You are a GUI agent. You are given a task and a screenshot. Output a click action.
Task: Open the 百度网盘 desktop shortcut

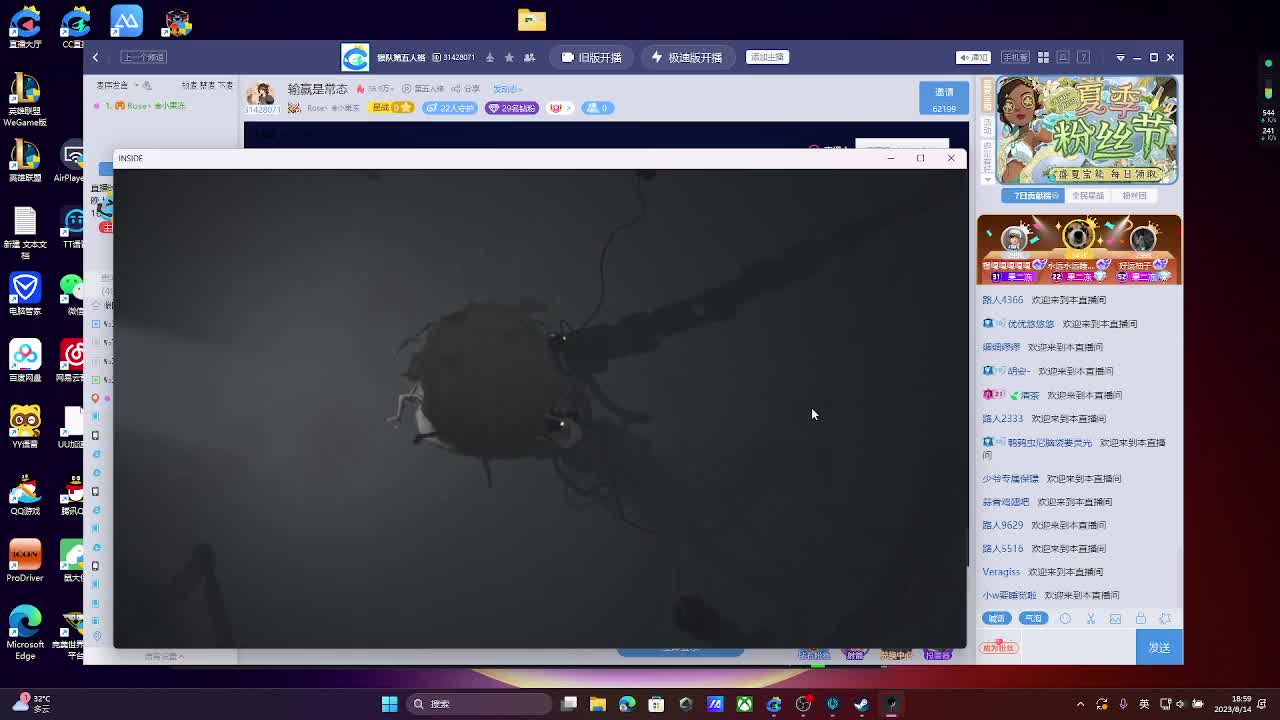[25, 362]
